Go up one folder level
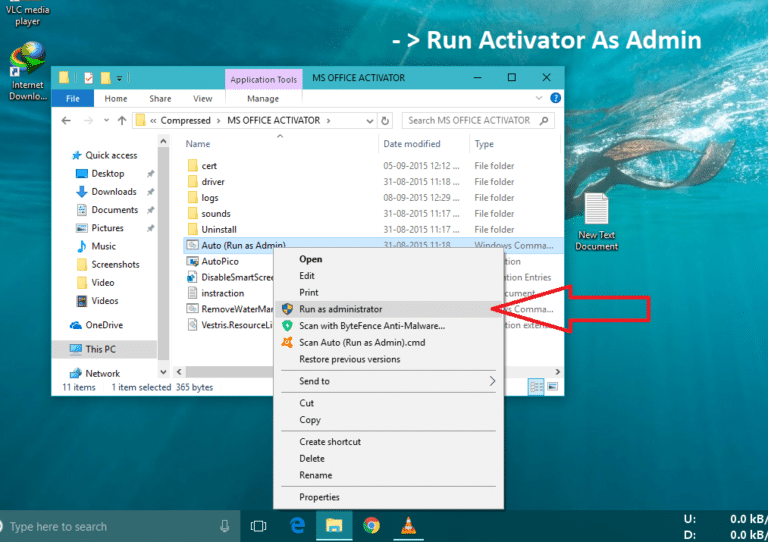 (122, 120)
